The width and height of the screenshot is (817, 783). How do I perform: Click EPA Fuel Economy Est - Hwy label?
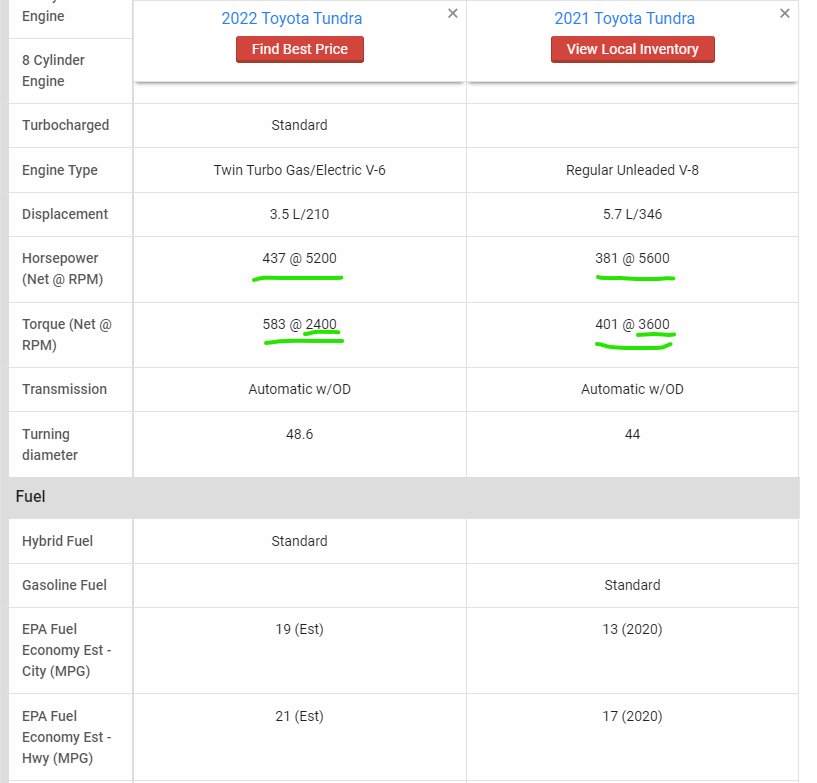point(67,737)
